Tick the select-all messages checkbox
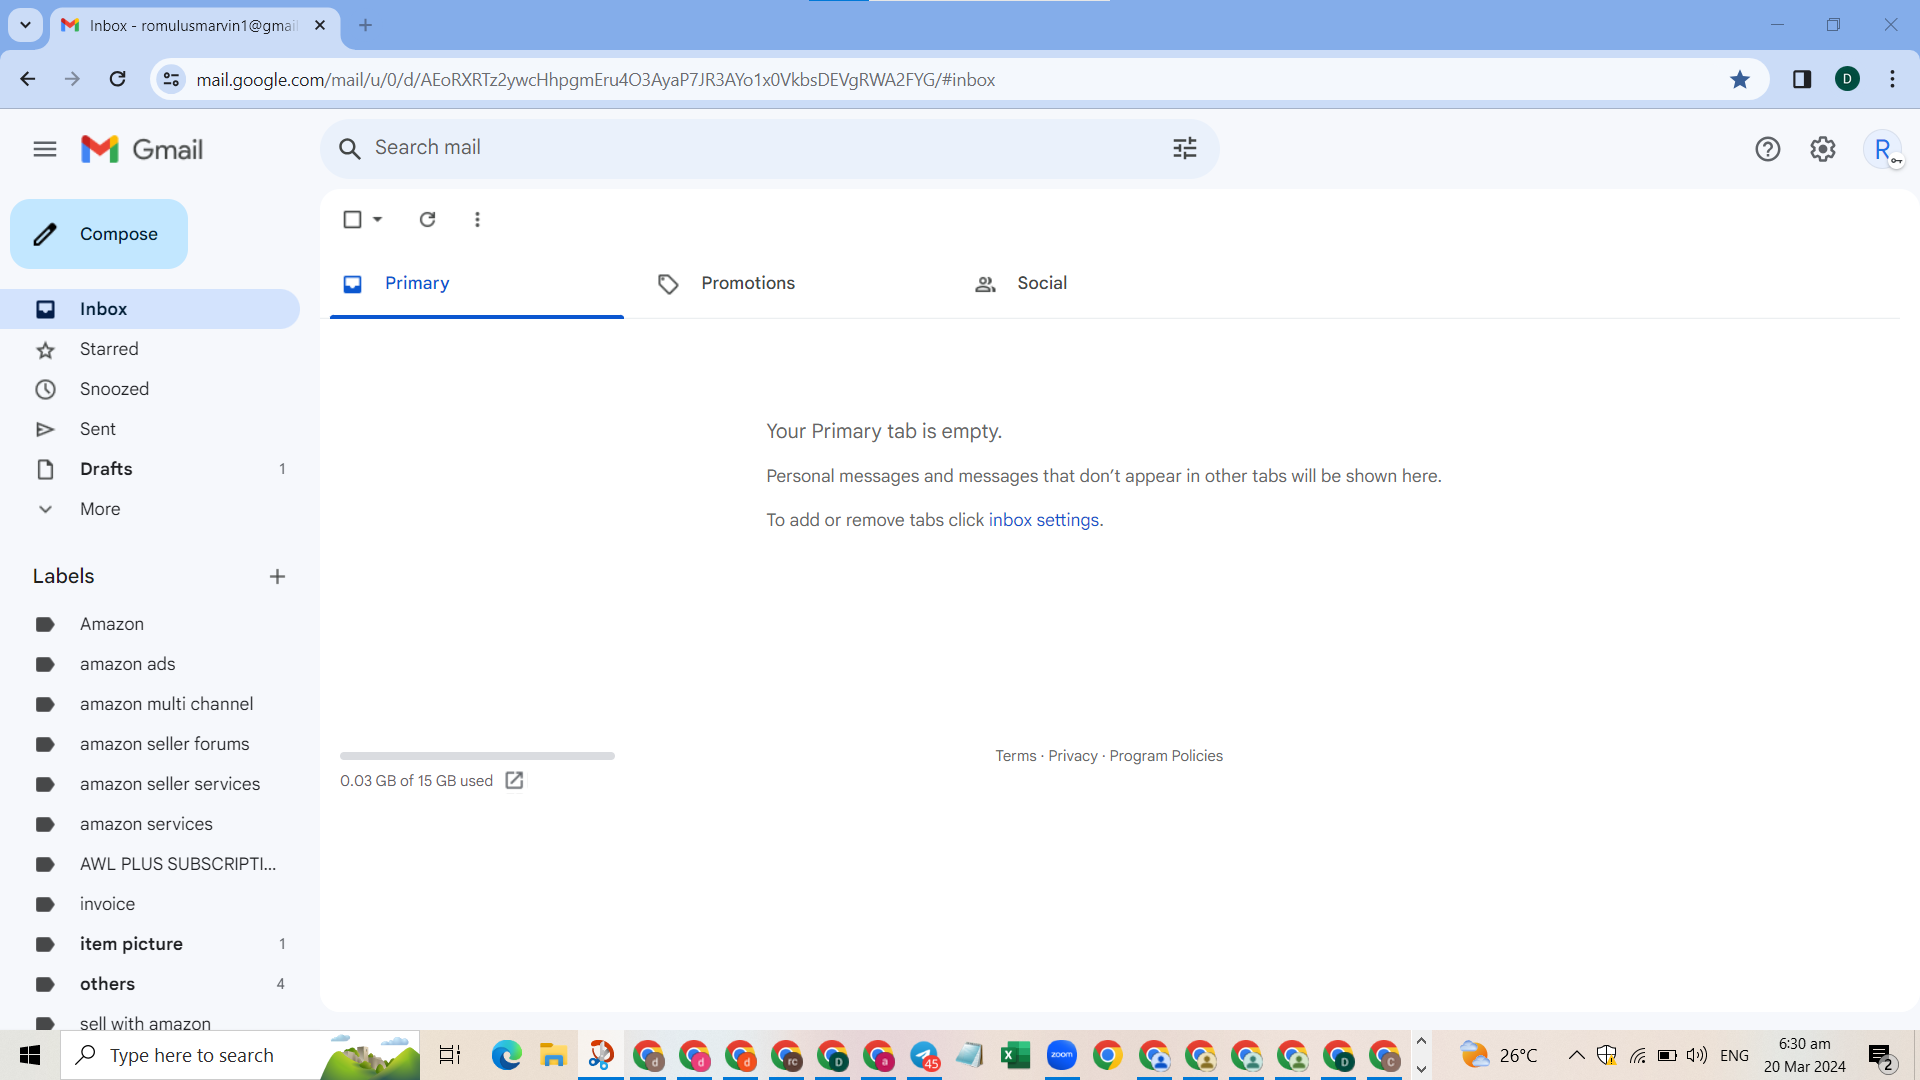This screenshot has width=1920, height=1080. [352, 219]
